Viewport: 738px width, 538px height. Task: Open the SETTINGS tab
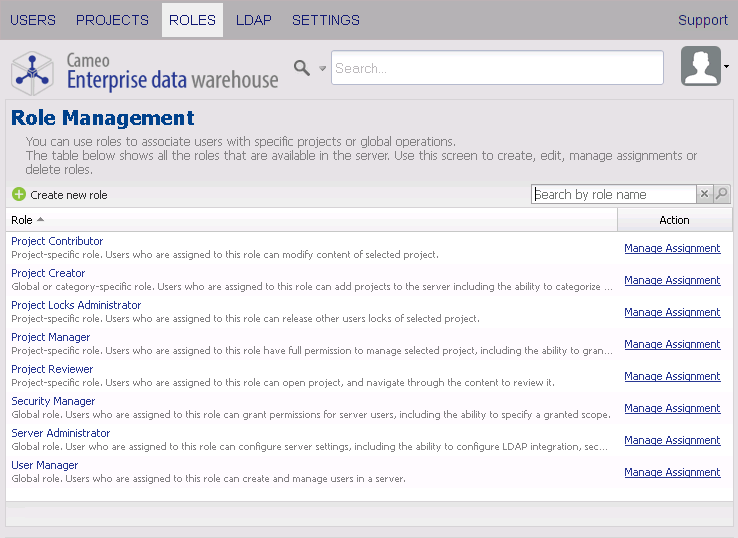(x=326, y=20)
